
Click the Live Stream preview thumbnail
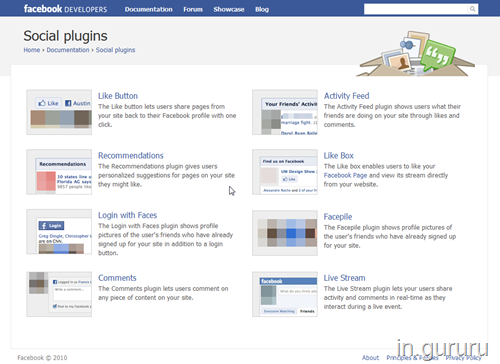pos(285,294)
